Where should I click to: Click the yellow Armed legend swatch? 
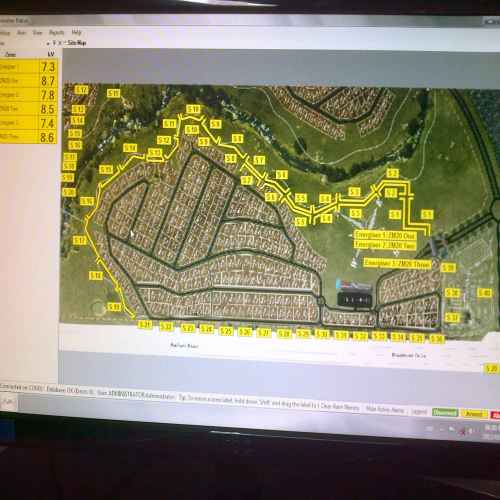[x=474, y=414]
